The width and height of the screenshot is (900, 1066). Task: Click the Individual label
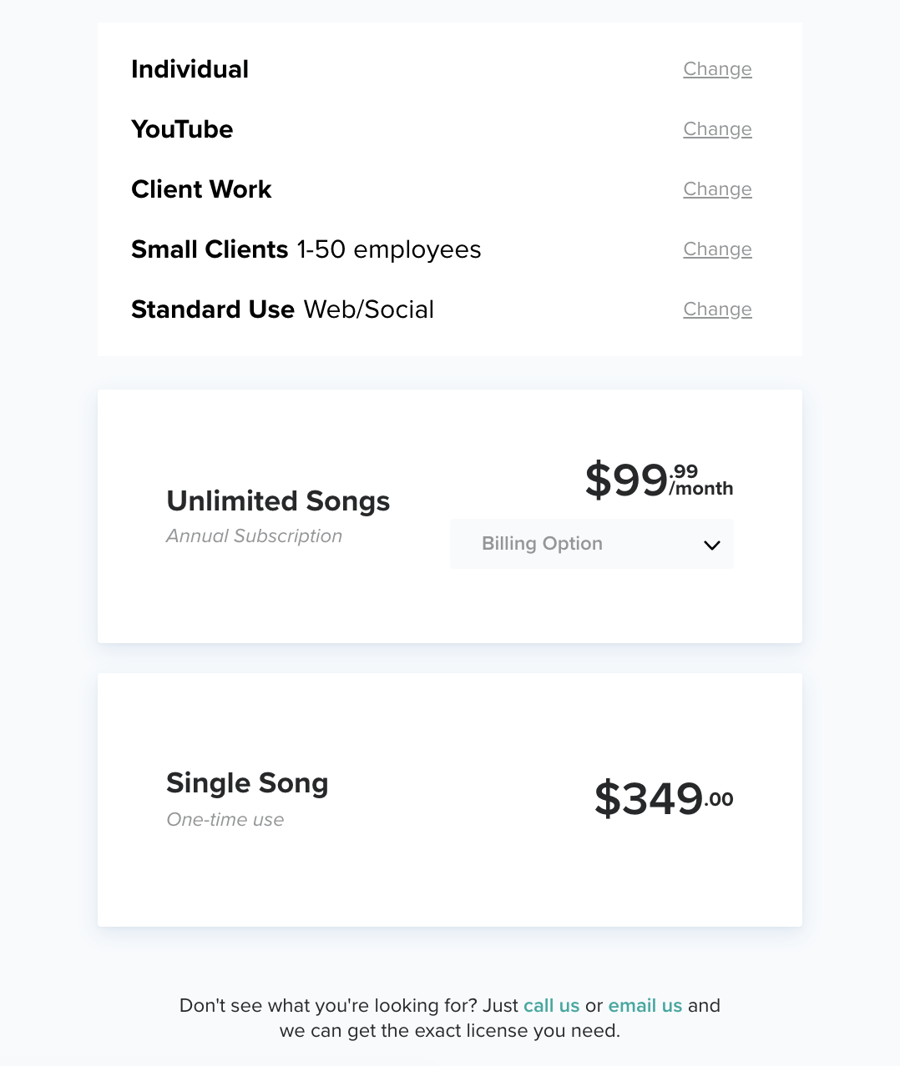click(190, 69)
